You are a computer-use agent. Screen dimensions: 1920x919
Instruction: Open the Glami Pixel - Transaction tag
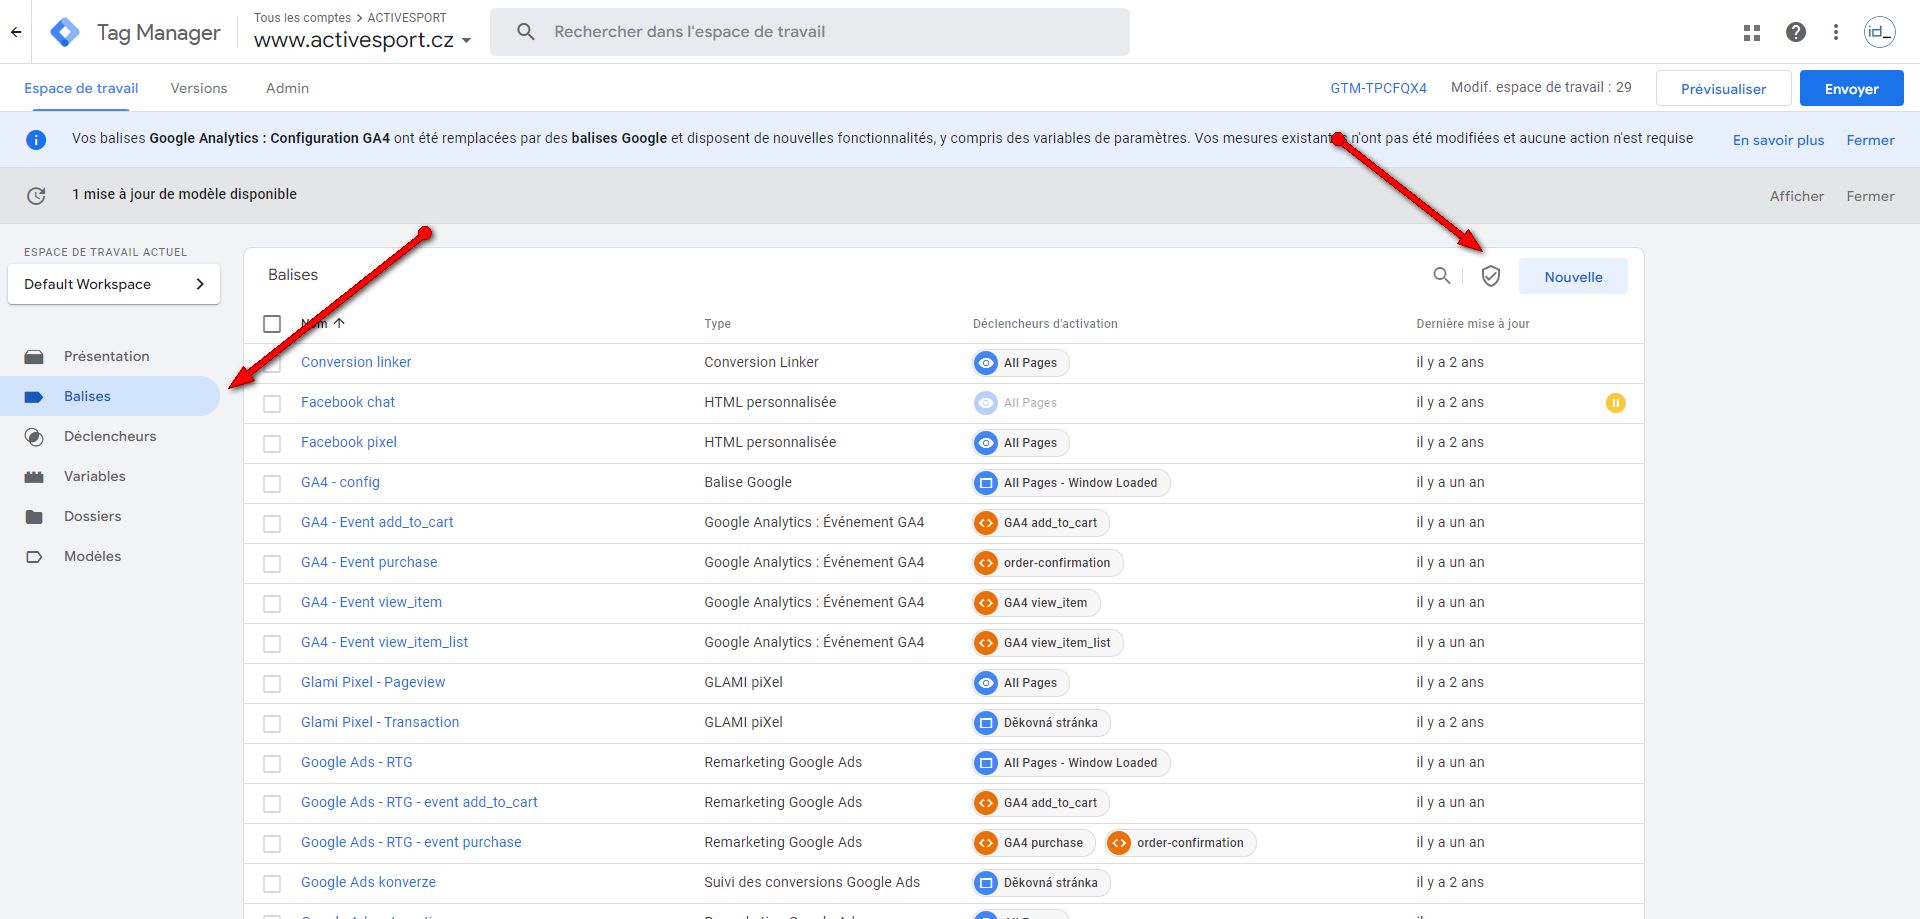[380, 722]
